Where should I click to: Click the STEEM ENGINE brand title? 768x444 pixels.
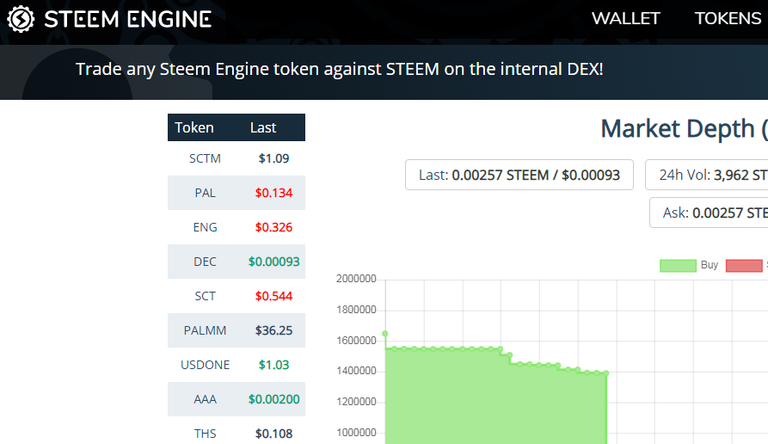[x=128, y=20]
